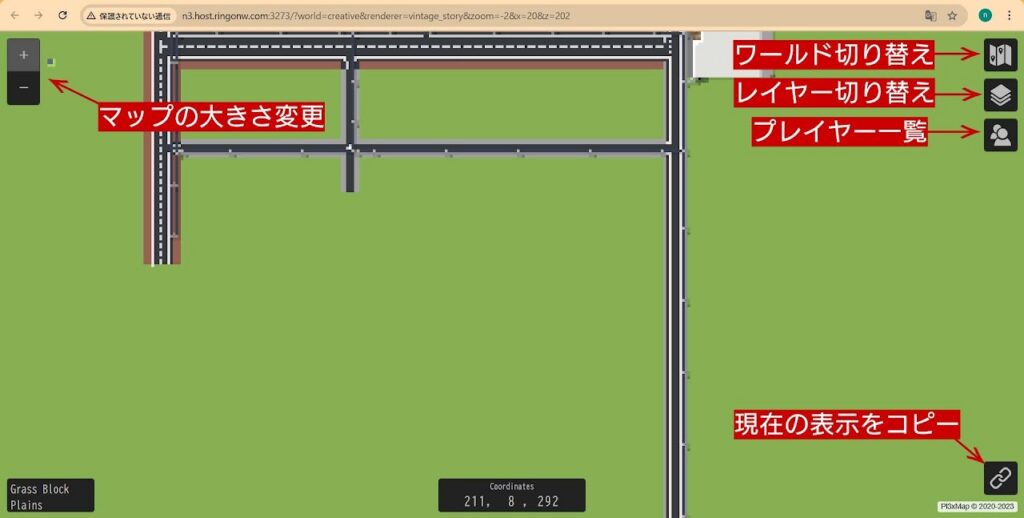The image size is (1024, 518).
Task: Copy current view with link icon
Action: click(x=1000, y=478)
